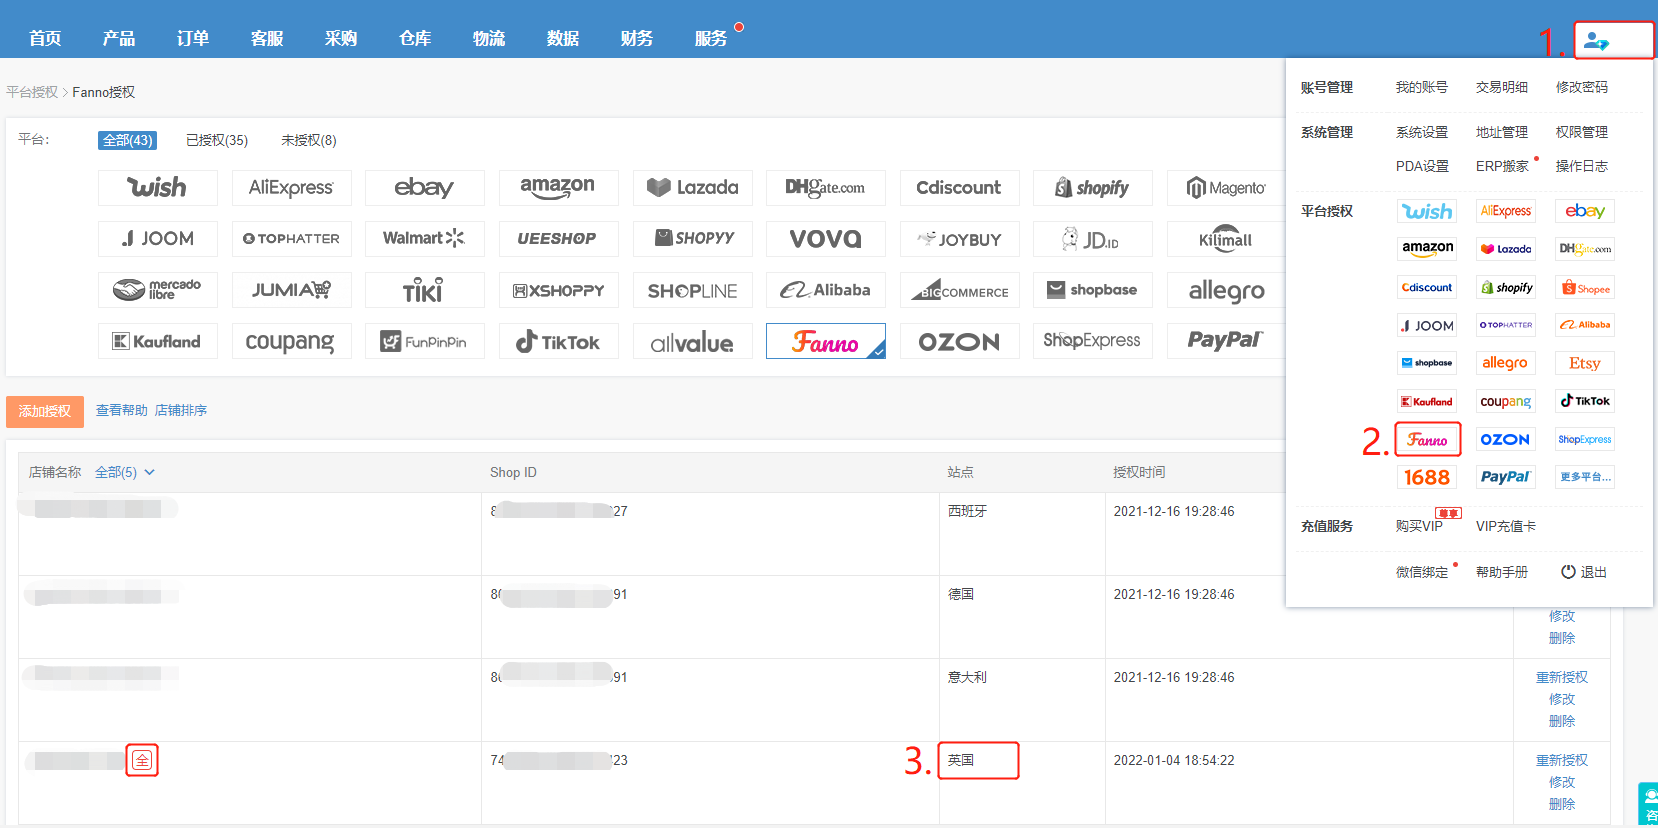Open the 店铺排序 link
The width and height of the screenshot is (1658, 828).
tap(181, 410)
